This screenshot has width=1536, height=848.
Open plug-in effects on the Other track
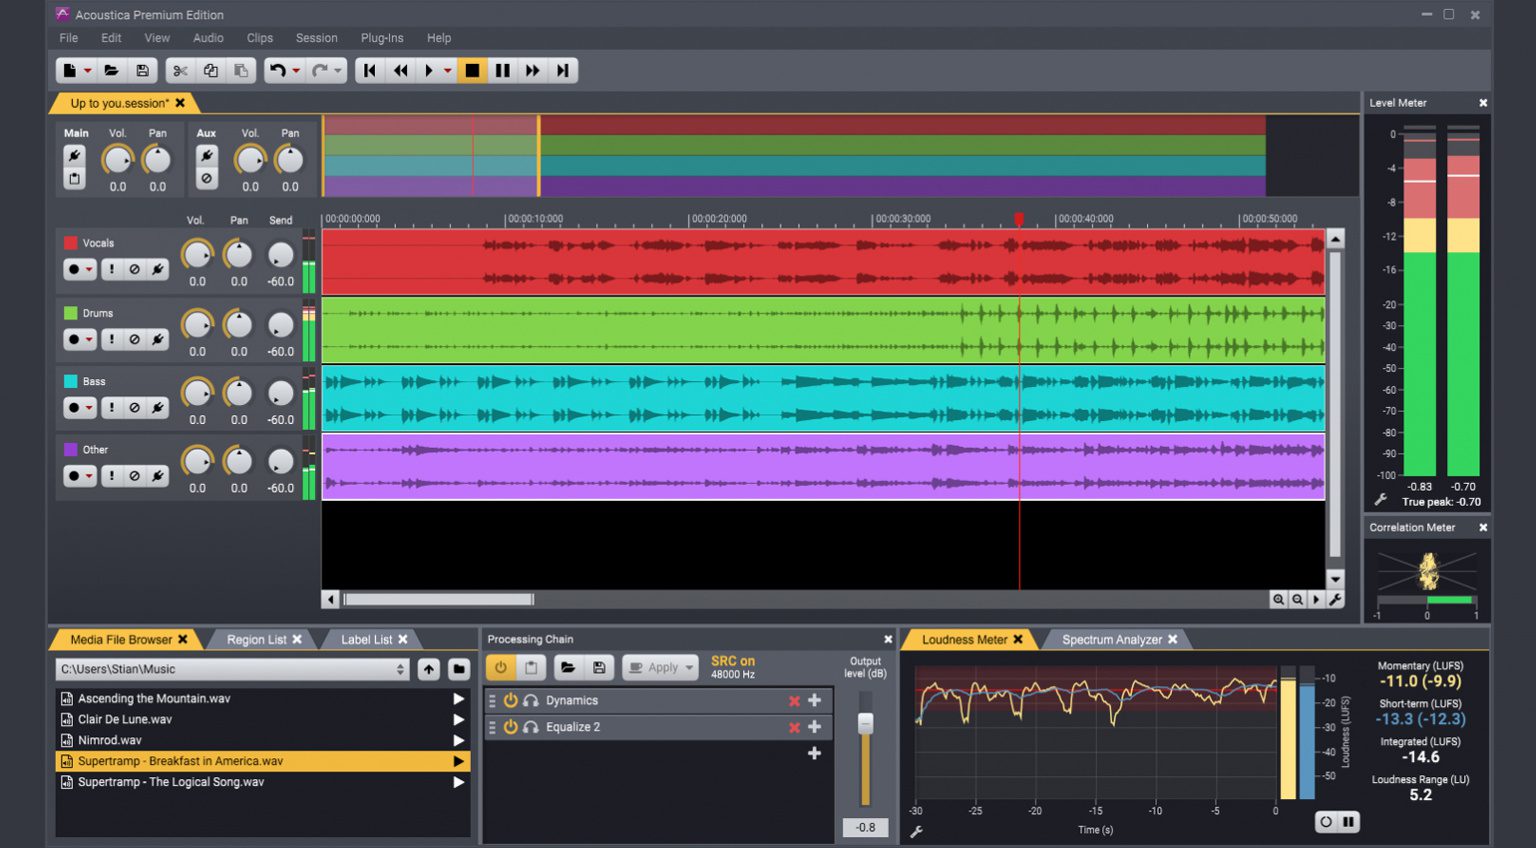tap(158, 476)
